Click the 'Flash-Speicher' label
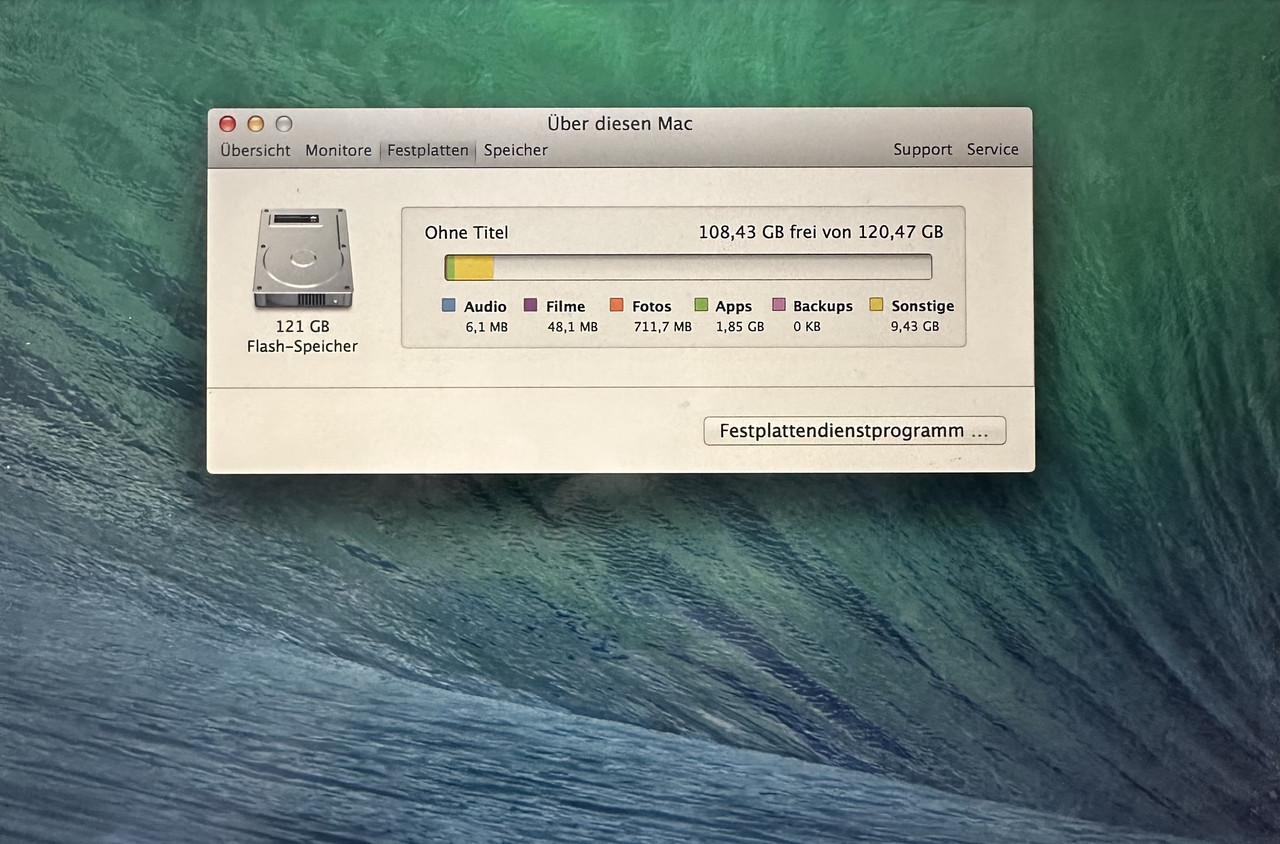The height and width of the screenshot is (844, 1280). coord(302,346)
